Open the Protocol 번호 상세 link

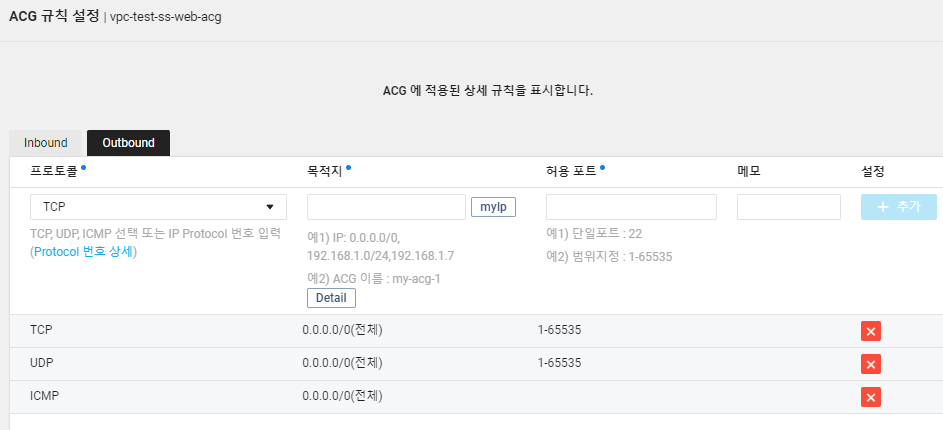82,252
